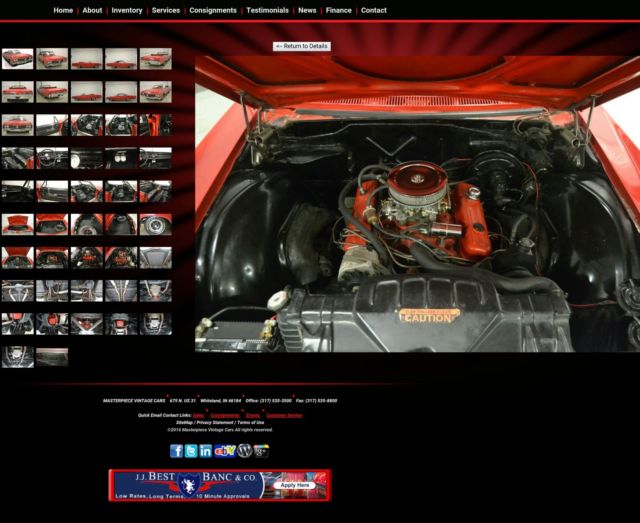Select the last thumbnail in the gallery
The height and width of the screenshot is (523, 640).
pyautogui.click(x=52, y=357)
